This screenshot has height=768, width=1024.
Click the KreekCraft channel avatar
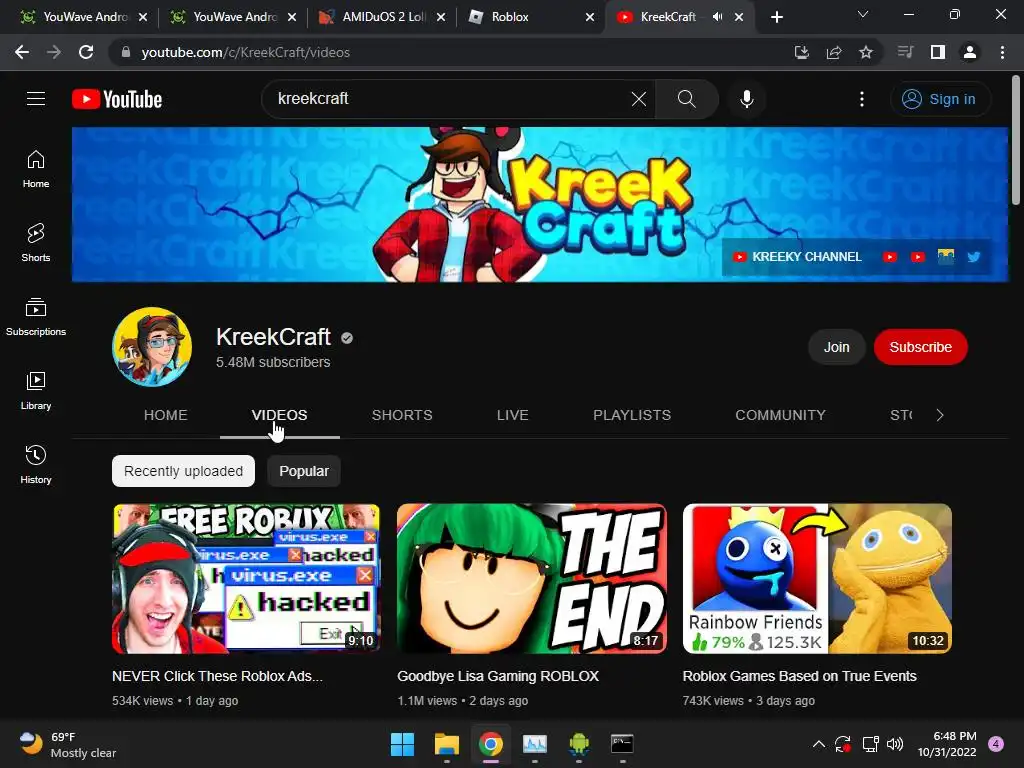(152, 347)
